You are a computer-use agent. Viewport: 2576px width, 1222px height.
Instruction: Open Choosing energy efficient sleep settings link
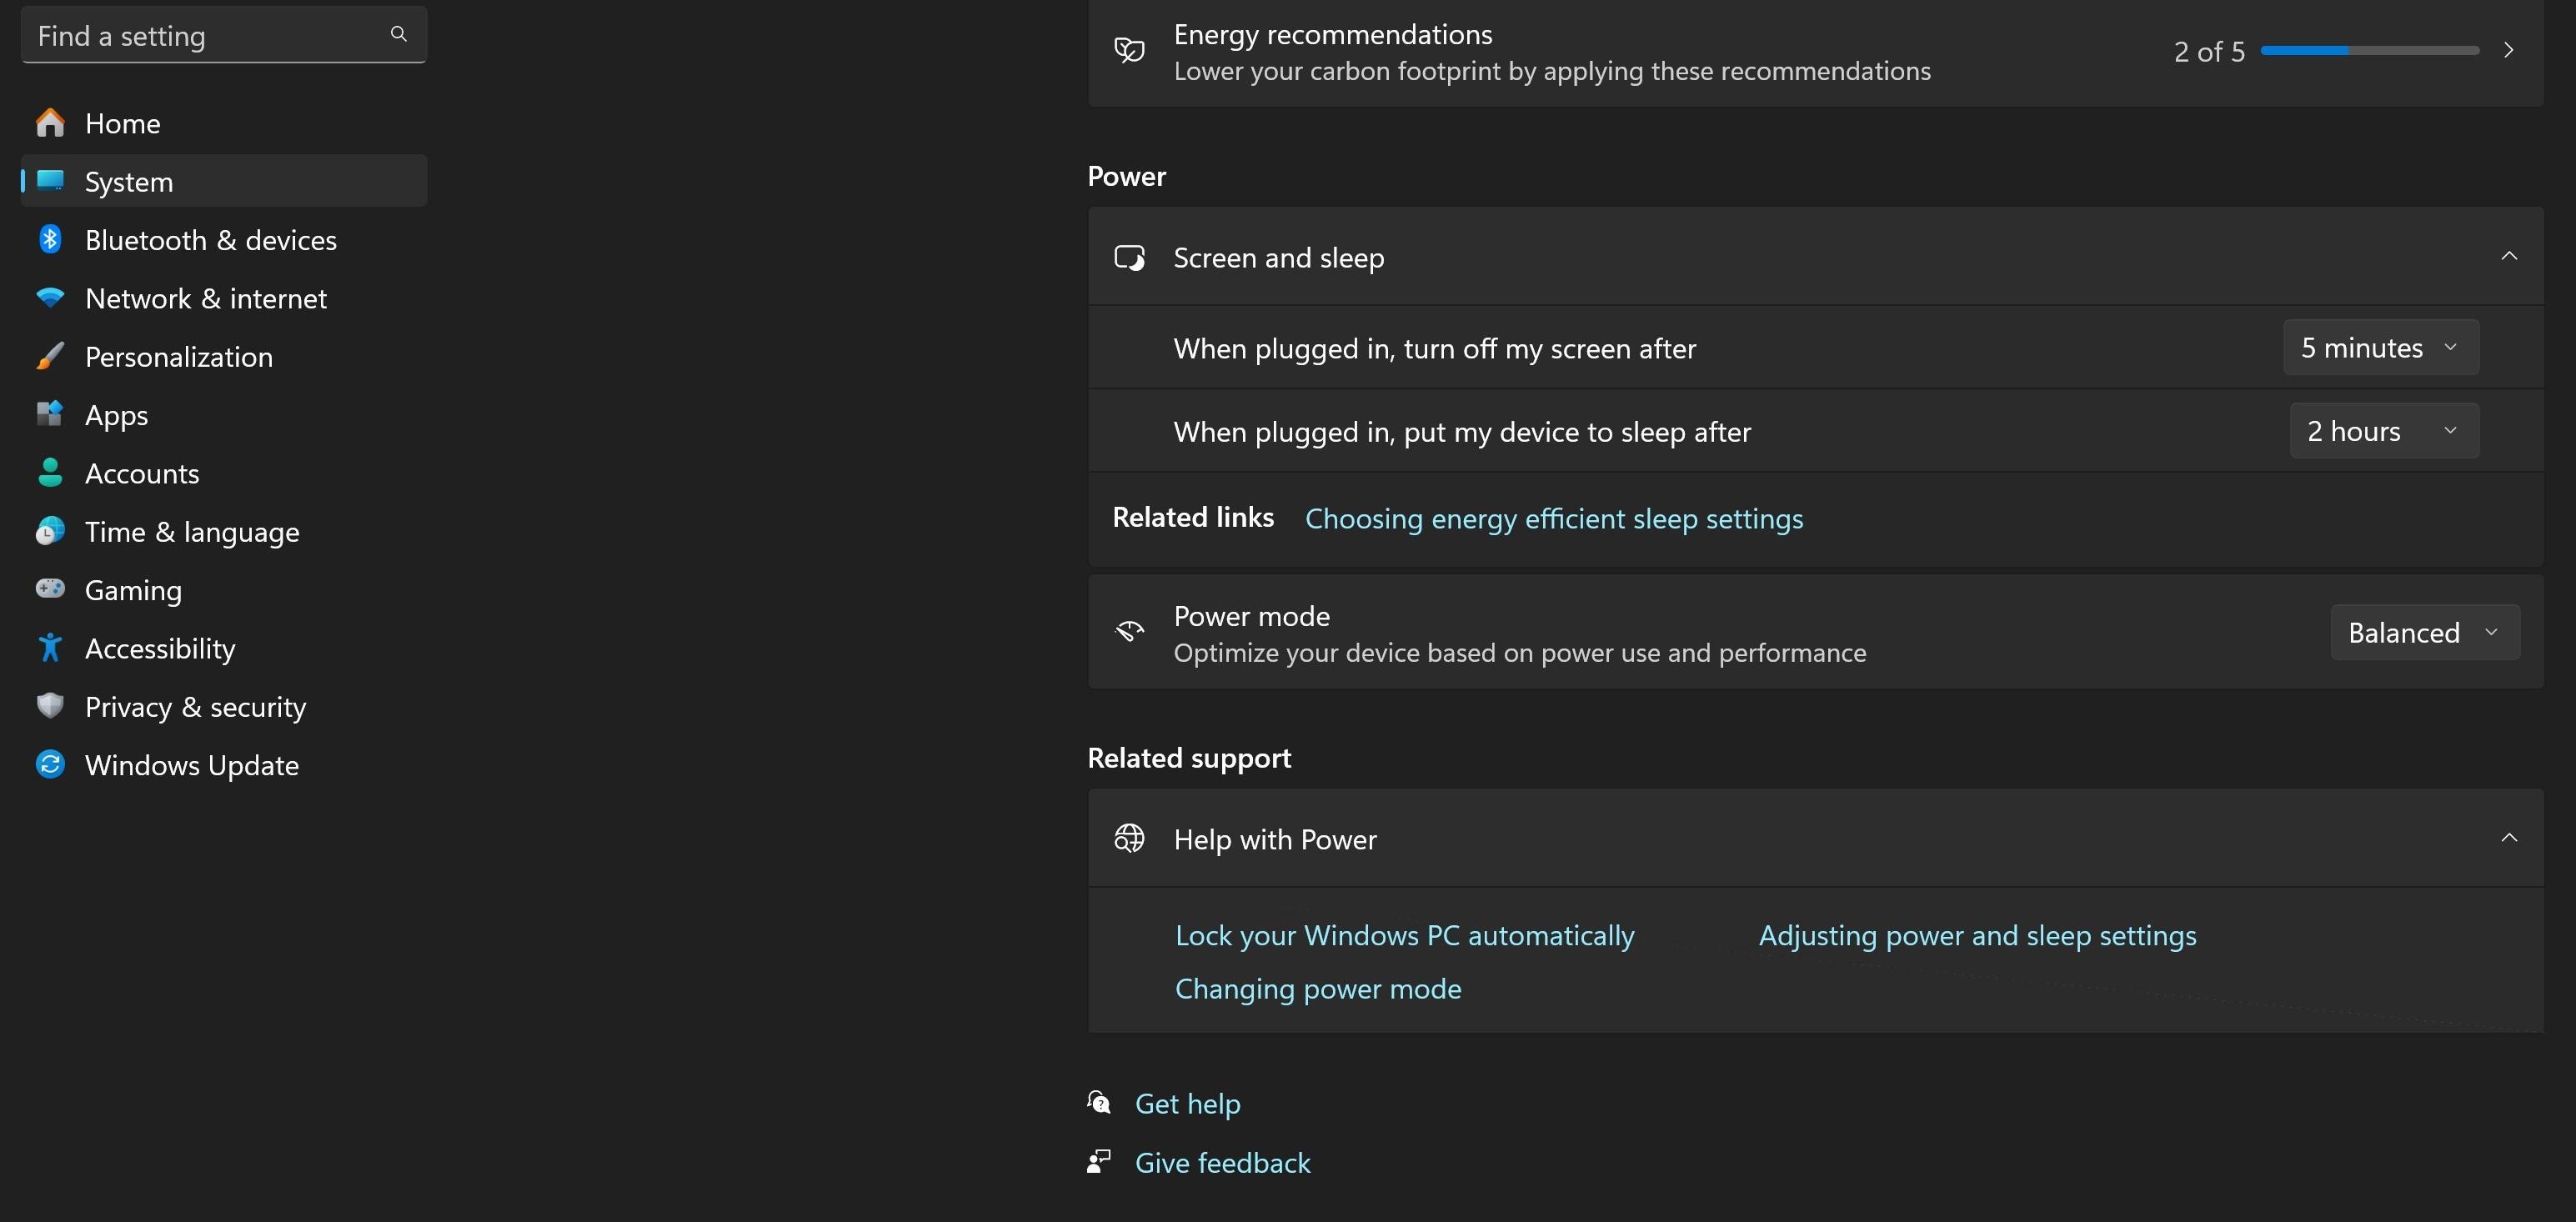coord(1553,519)
